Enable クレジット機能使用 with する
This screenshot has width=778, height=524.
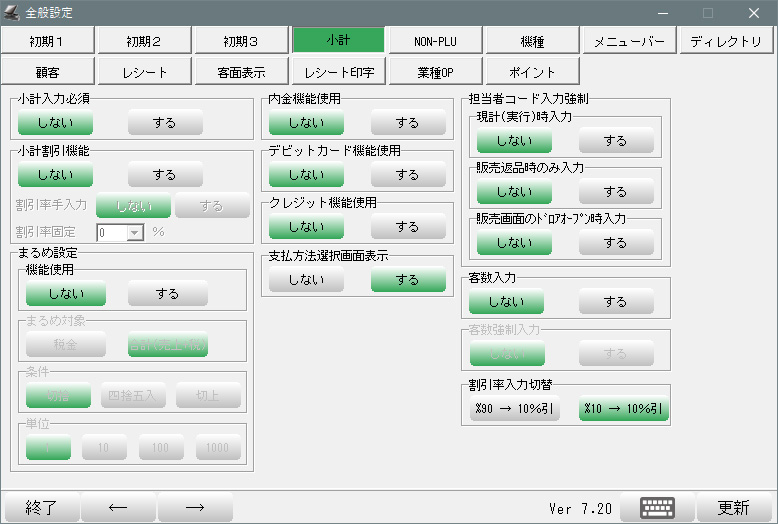[407, 227]
